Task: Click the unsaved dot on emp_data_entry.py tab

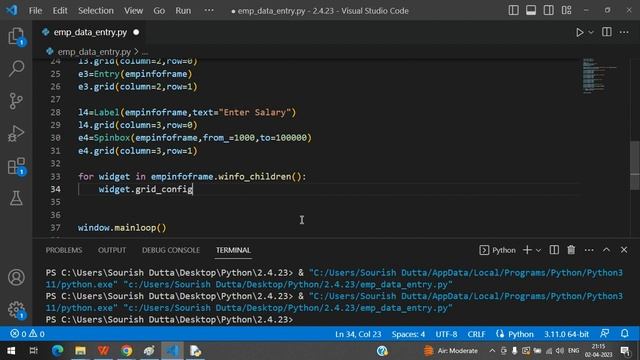Action: pyautogui.click(x=136, y=32)
